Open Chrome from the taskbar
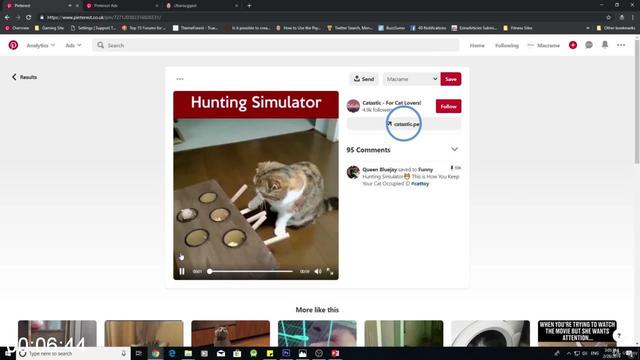Viewport: 640px width, 360px height. pos(156,353)
